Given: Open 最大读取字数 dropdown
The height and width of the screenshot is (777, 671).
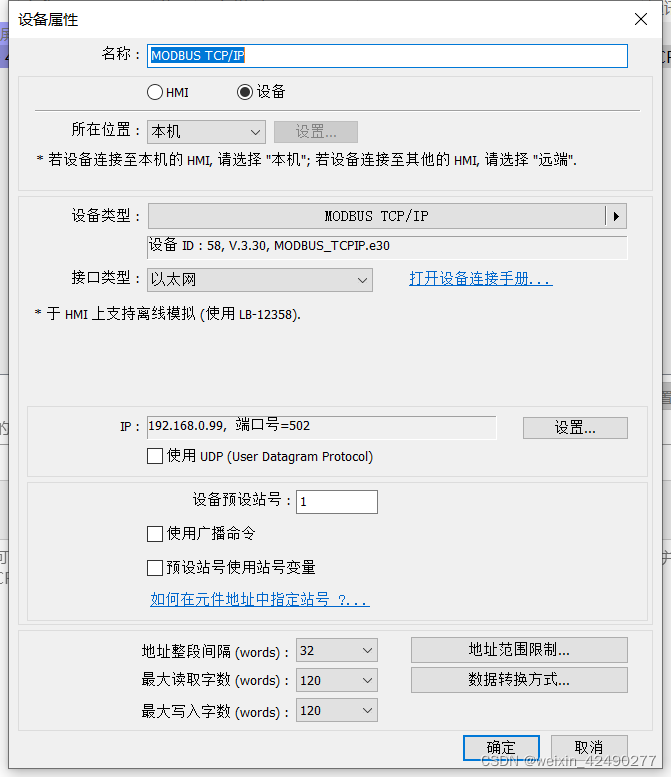Looking at the screenshot, I should point(337,680).
